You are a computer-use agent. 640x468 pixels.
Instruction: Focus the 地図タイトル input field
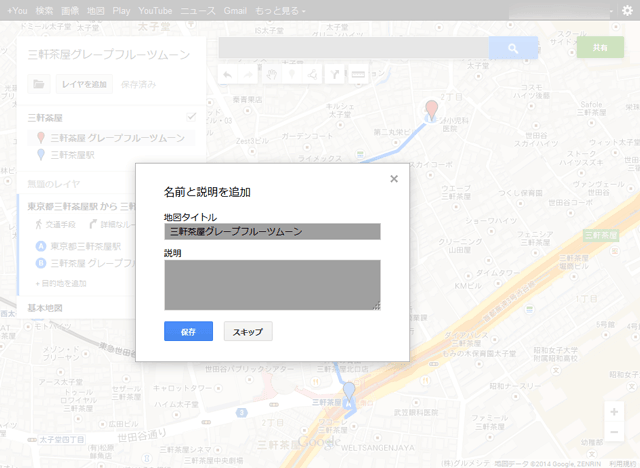(272, 231)
